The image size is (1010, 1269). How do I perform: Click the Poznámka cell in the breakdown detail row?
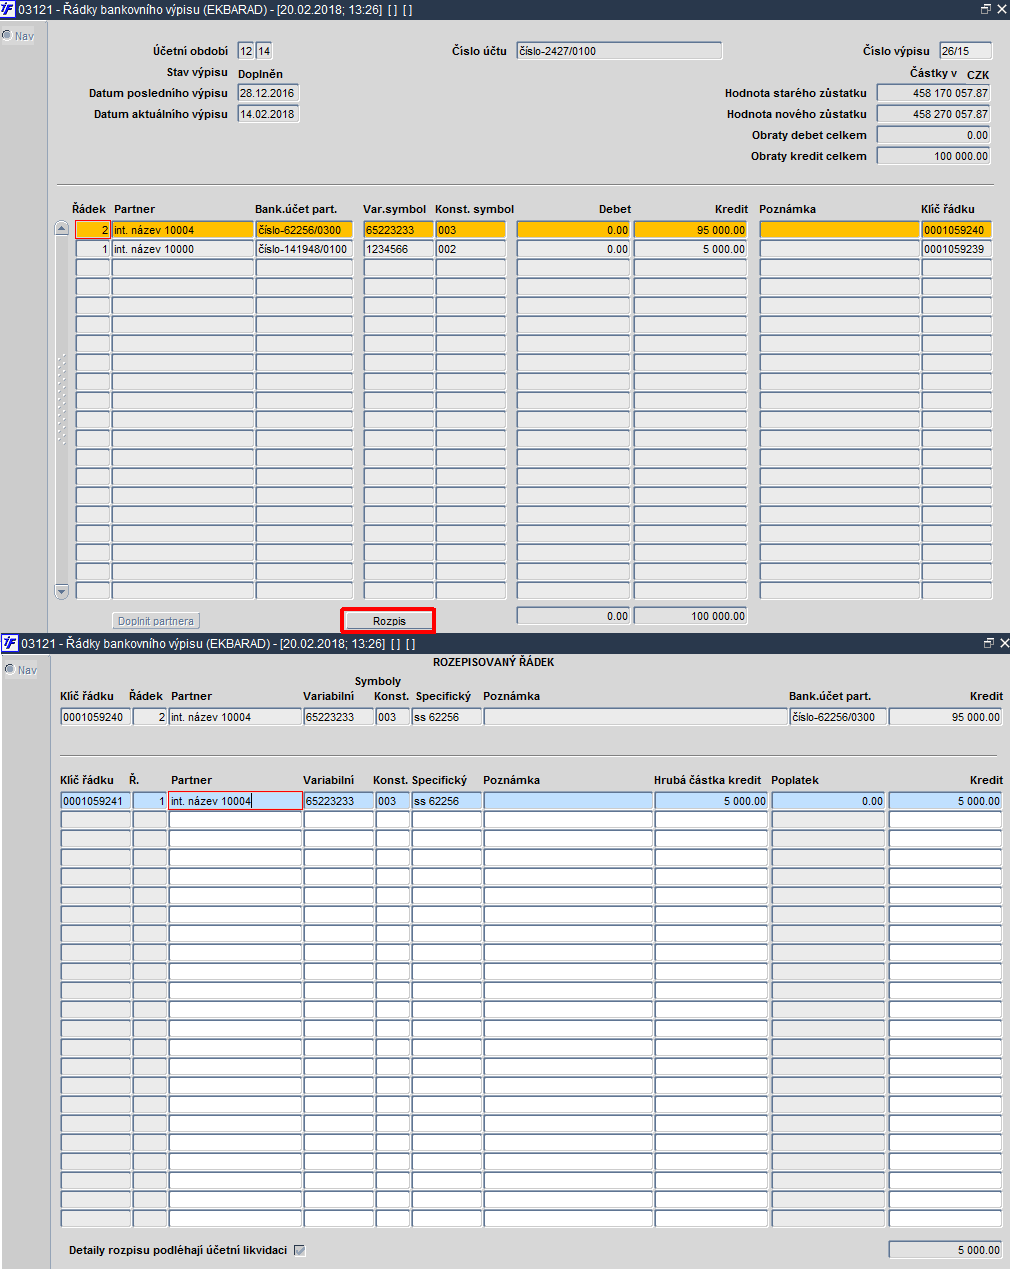tap(569, 801)
